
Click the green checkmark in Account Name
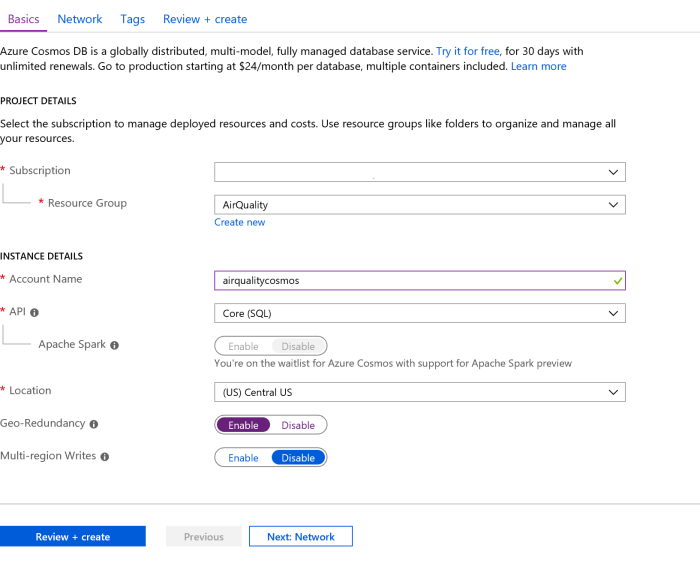[617, 281]
